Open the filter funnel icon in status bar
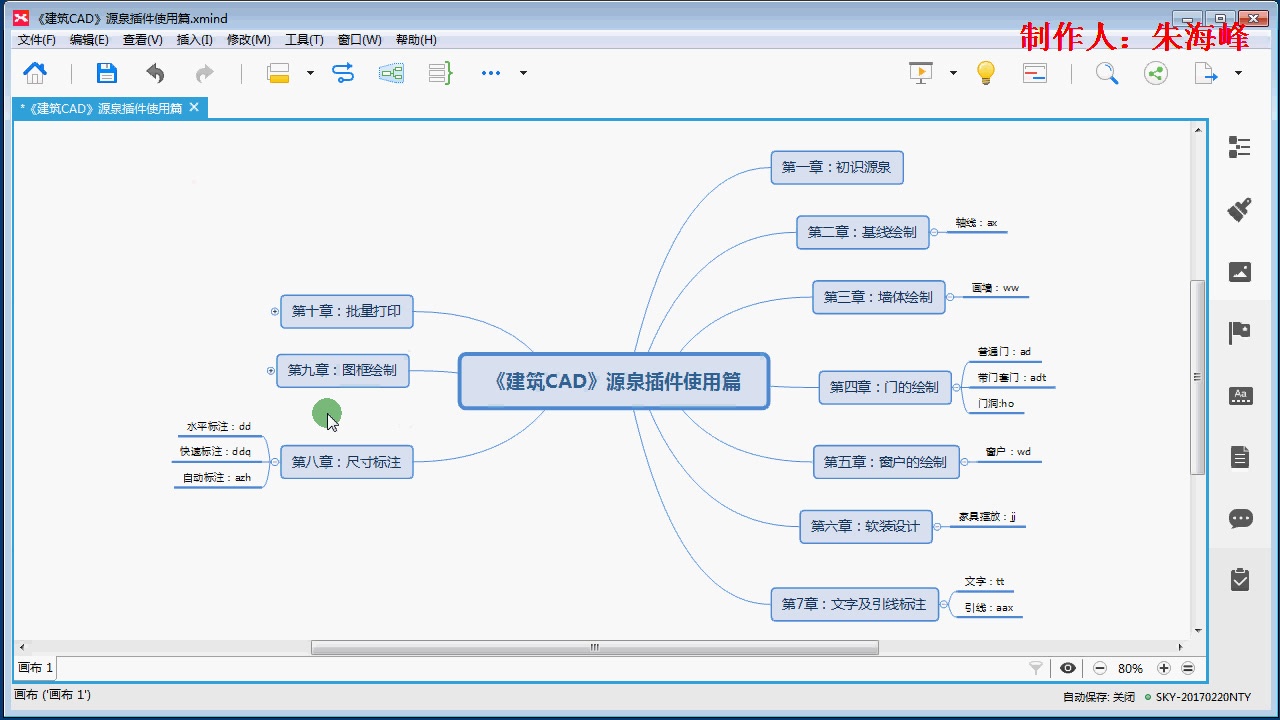The height and width of the screenshot is (720, 1280). pos(1036,668)
